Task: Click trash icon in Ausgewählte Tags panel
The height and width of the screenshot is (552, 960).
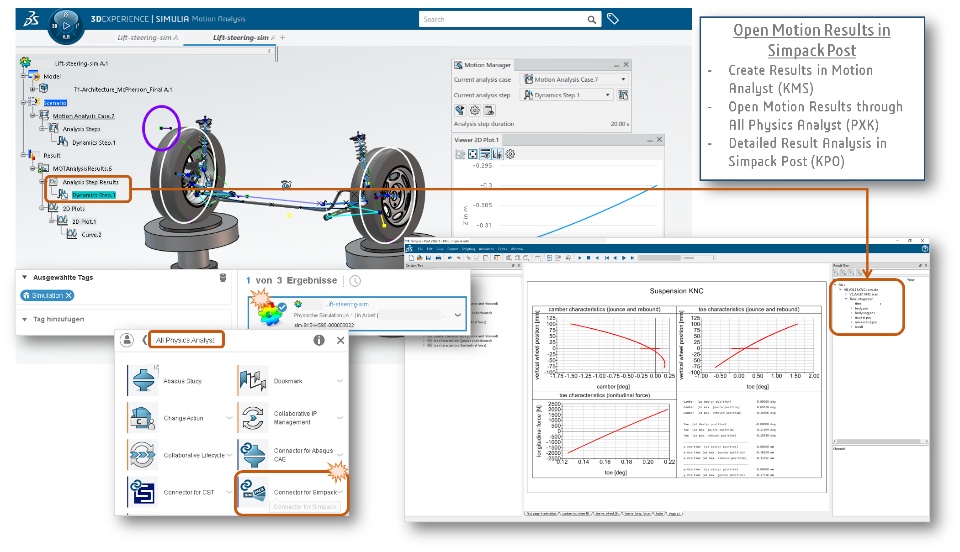Action: [223, 278]
